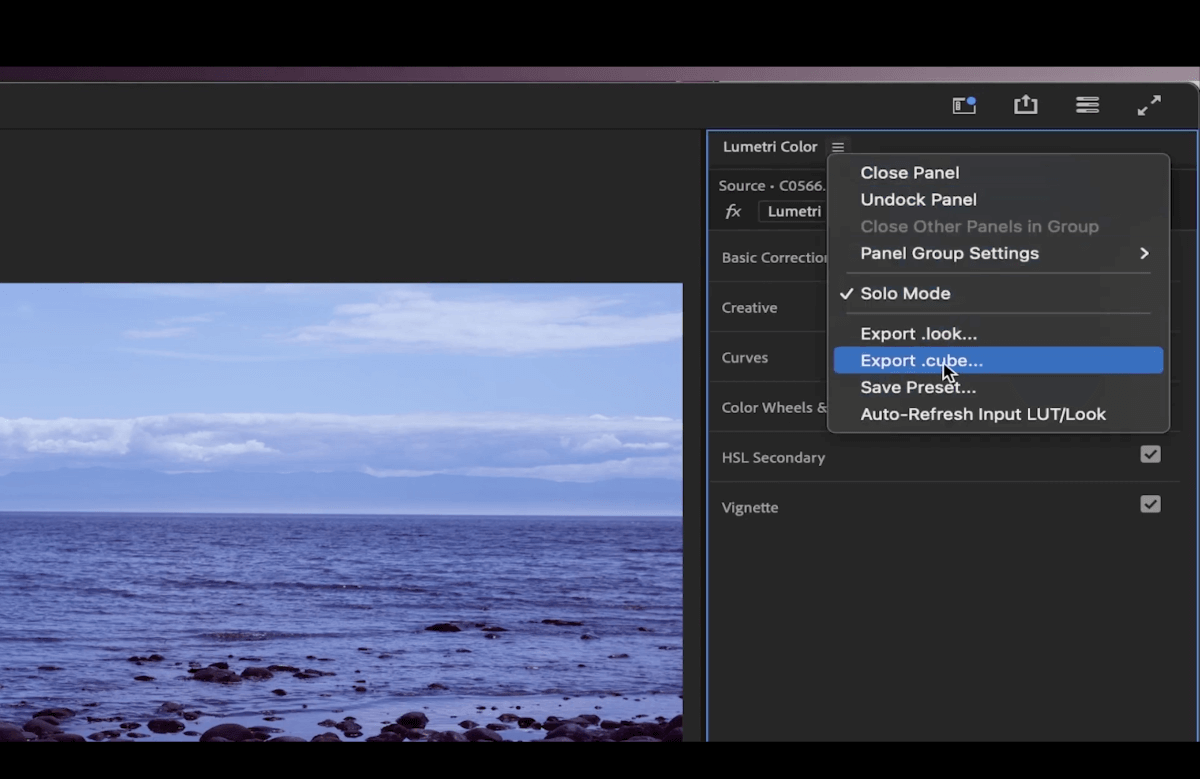Screen dimensions: 1200x779
Task: Expand the Color Wheels section
Action: point(774,408)
